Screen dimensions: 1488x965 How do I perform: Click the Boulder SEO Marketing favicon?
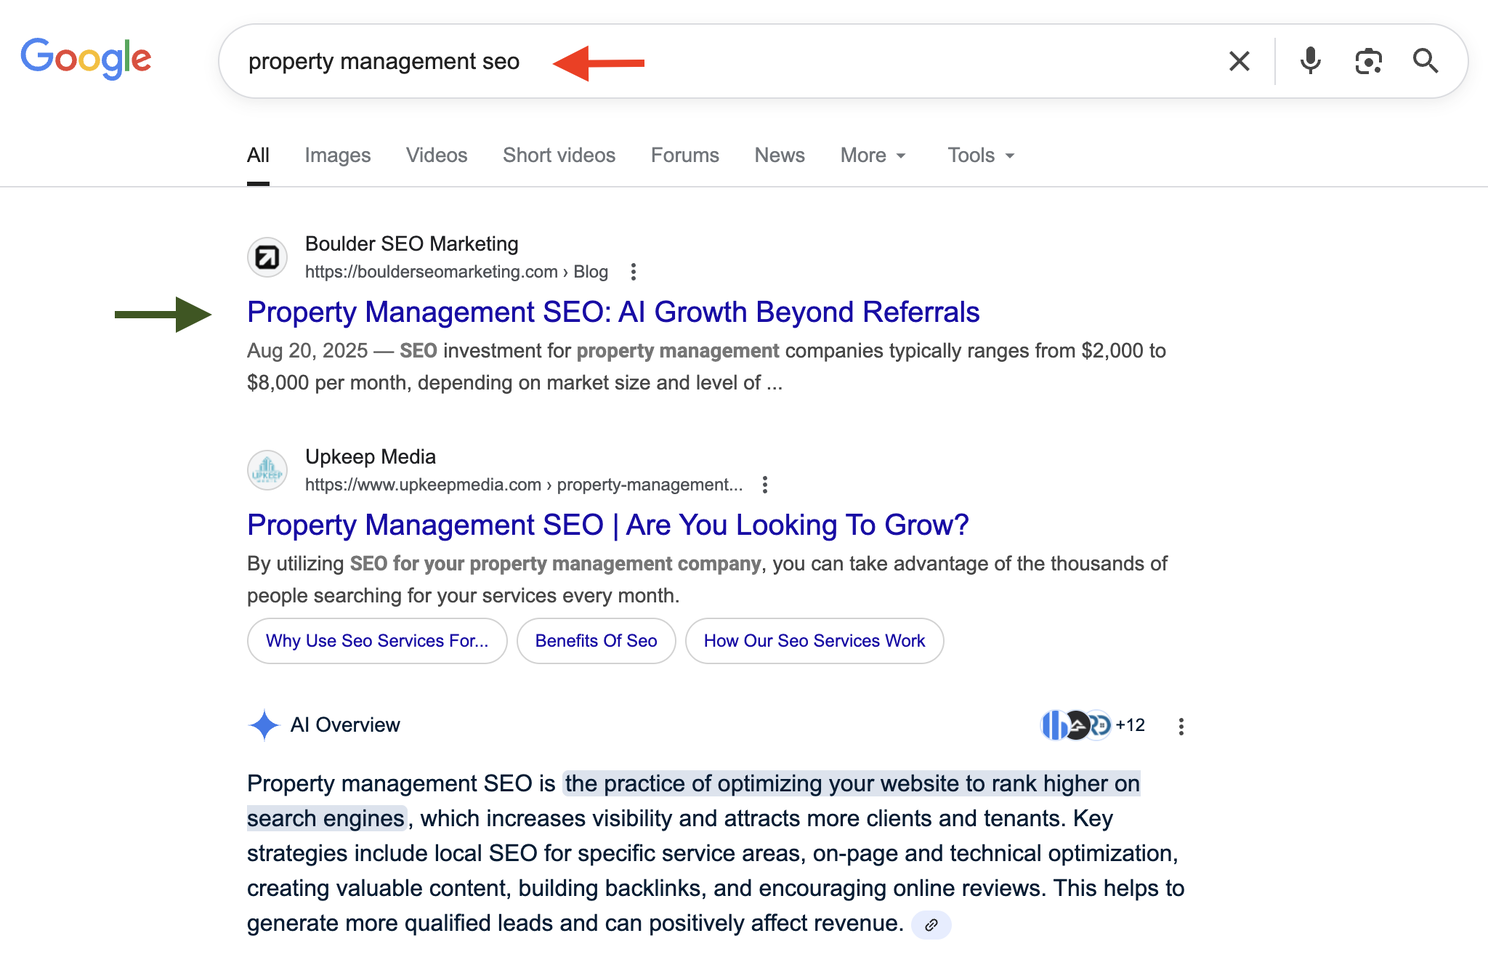pos(267,258)
